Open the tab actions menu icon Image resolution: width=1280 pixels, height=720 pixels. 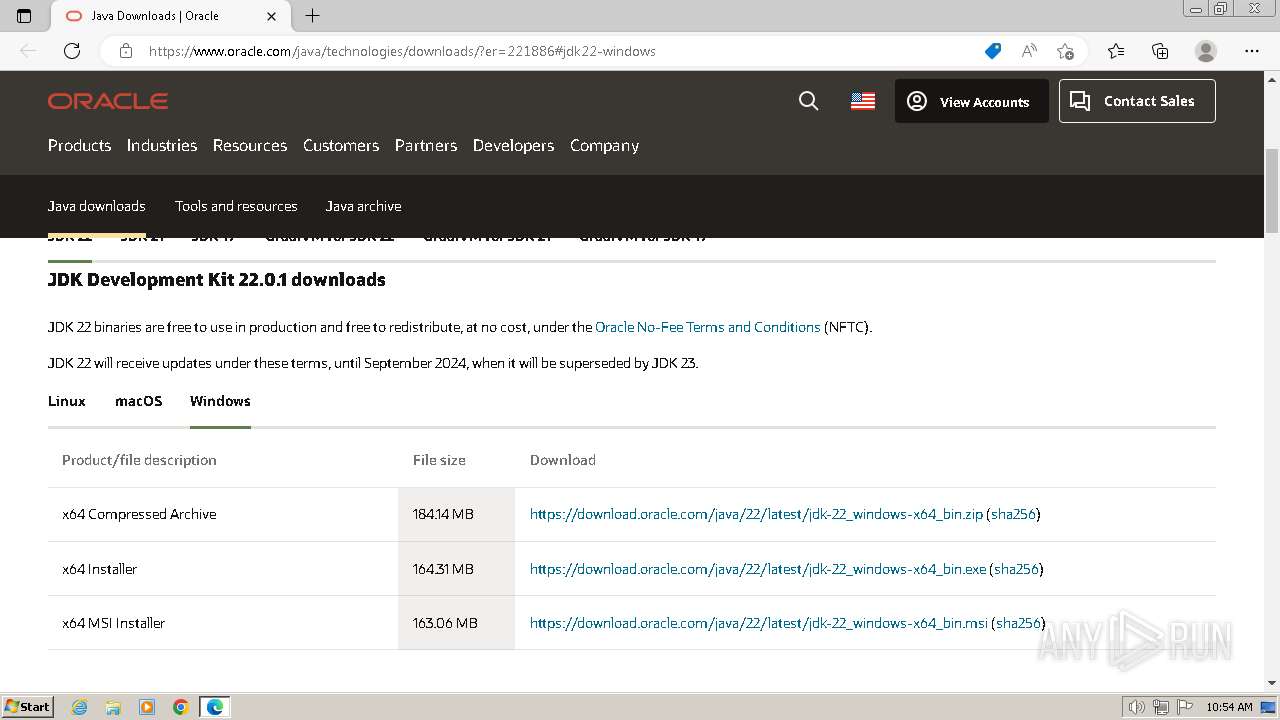coord(24,16)
